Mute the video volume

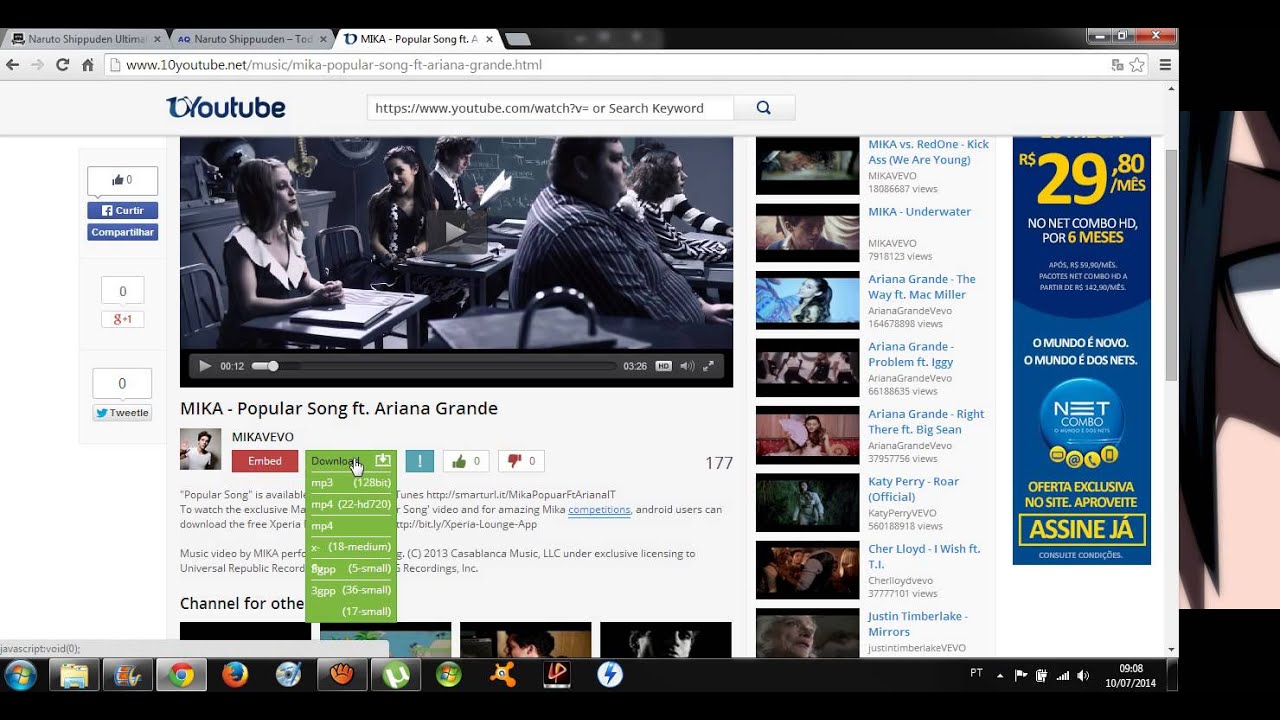click(687, 366)
